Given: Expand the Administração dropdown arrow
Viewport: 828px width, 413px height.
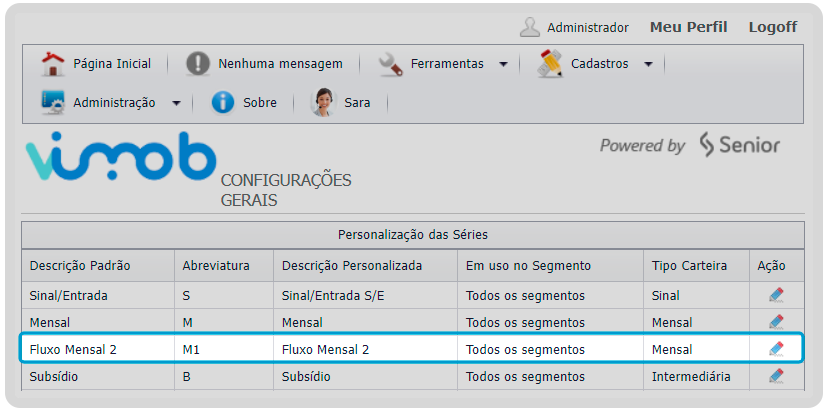Looking at the screenshot, I should coord(176,102).
